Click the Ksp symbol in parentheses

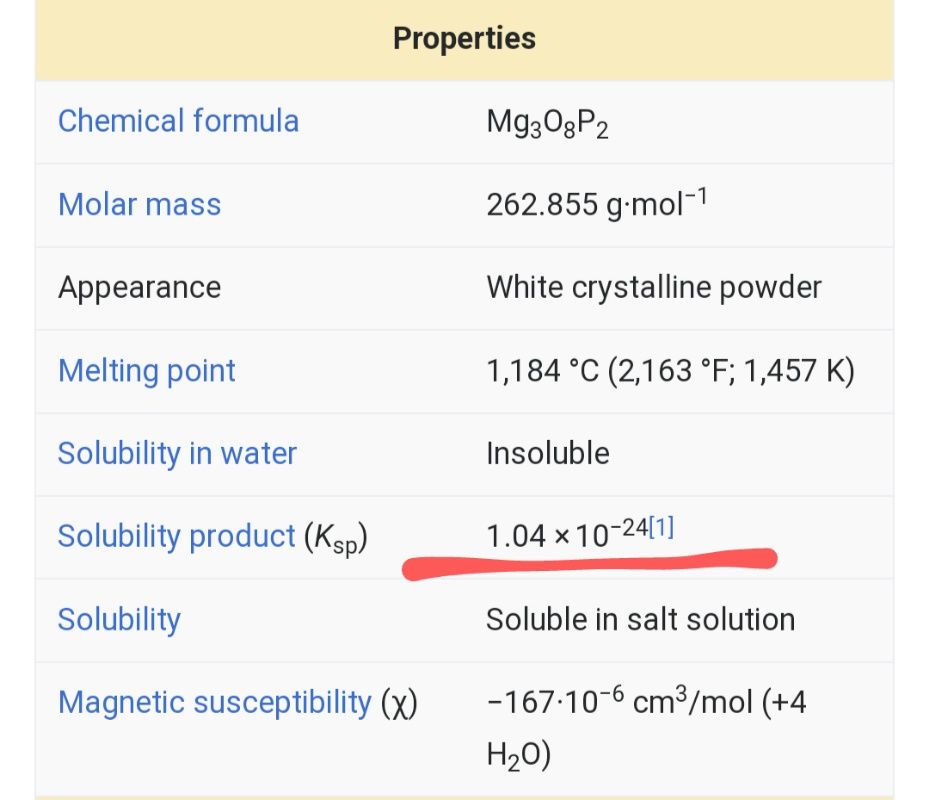tap(336, 539)
